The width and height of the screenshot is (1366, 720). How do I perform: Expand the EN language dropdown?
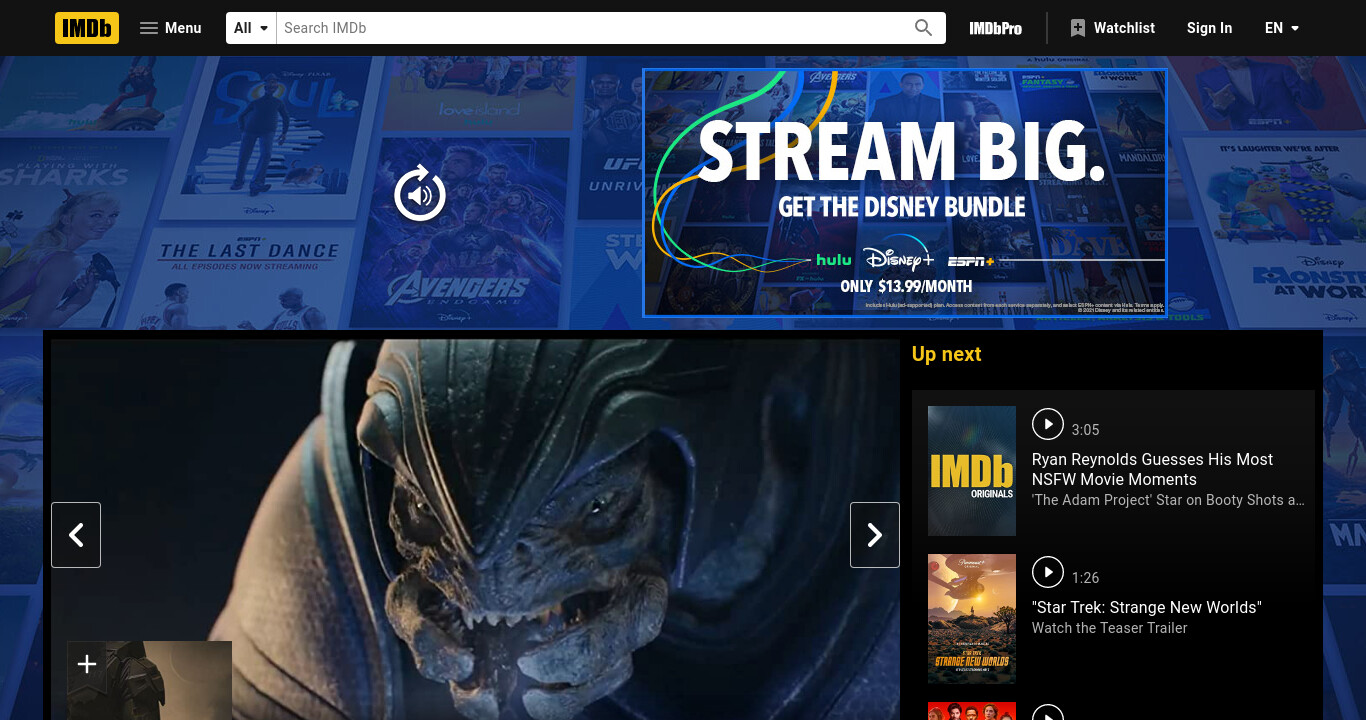point(1282,28)
